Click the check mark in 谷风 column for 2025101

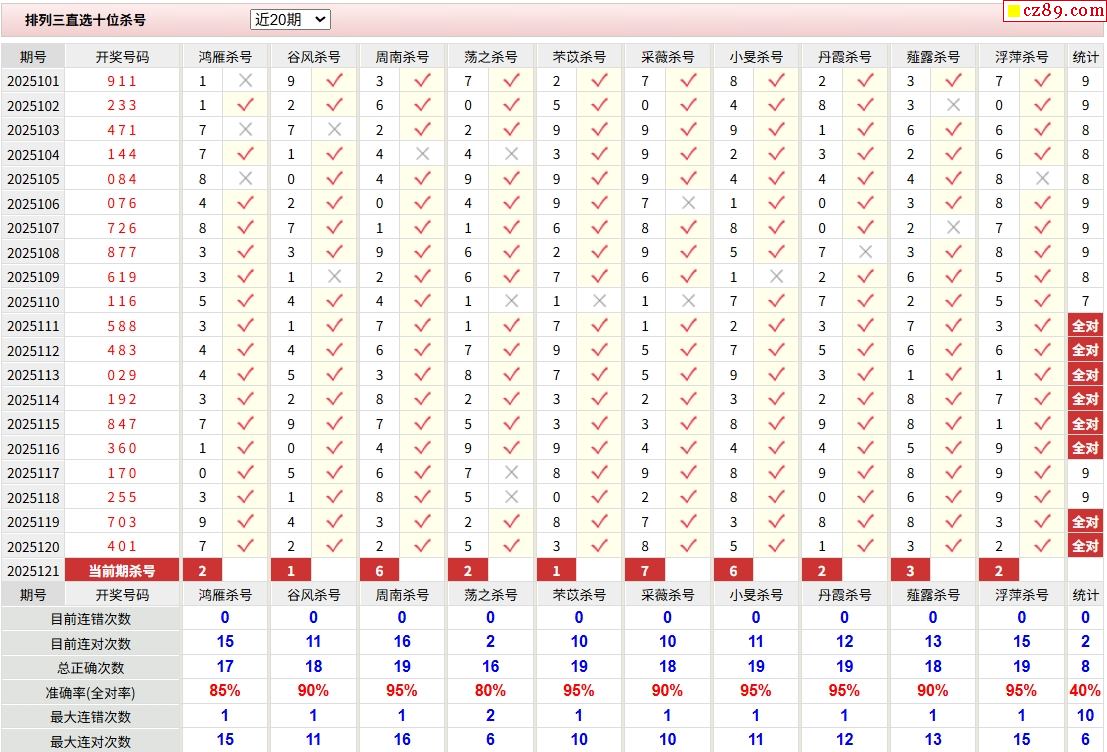point(334,80)
